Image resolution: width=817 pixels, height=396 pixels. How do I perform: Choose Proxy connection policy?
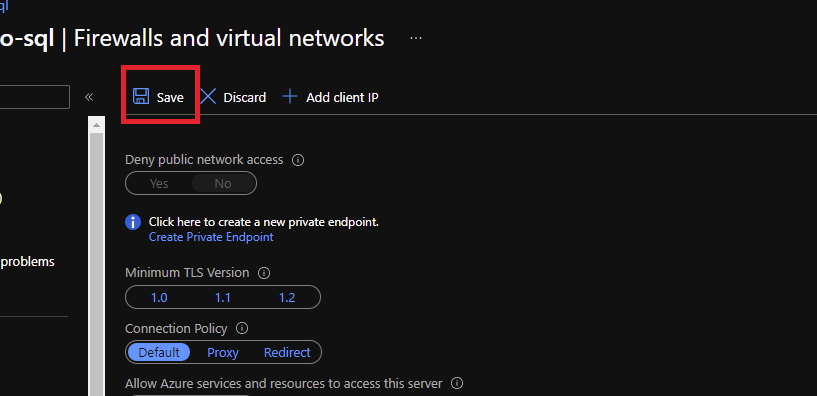[x=223, y=353]
